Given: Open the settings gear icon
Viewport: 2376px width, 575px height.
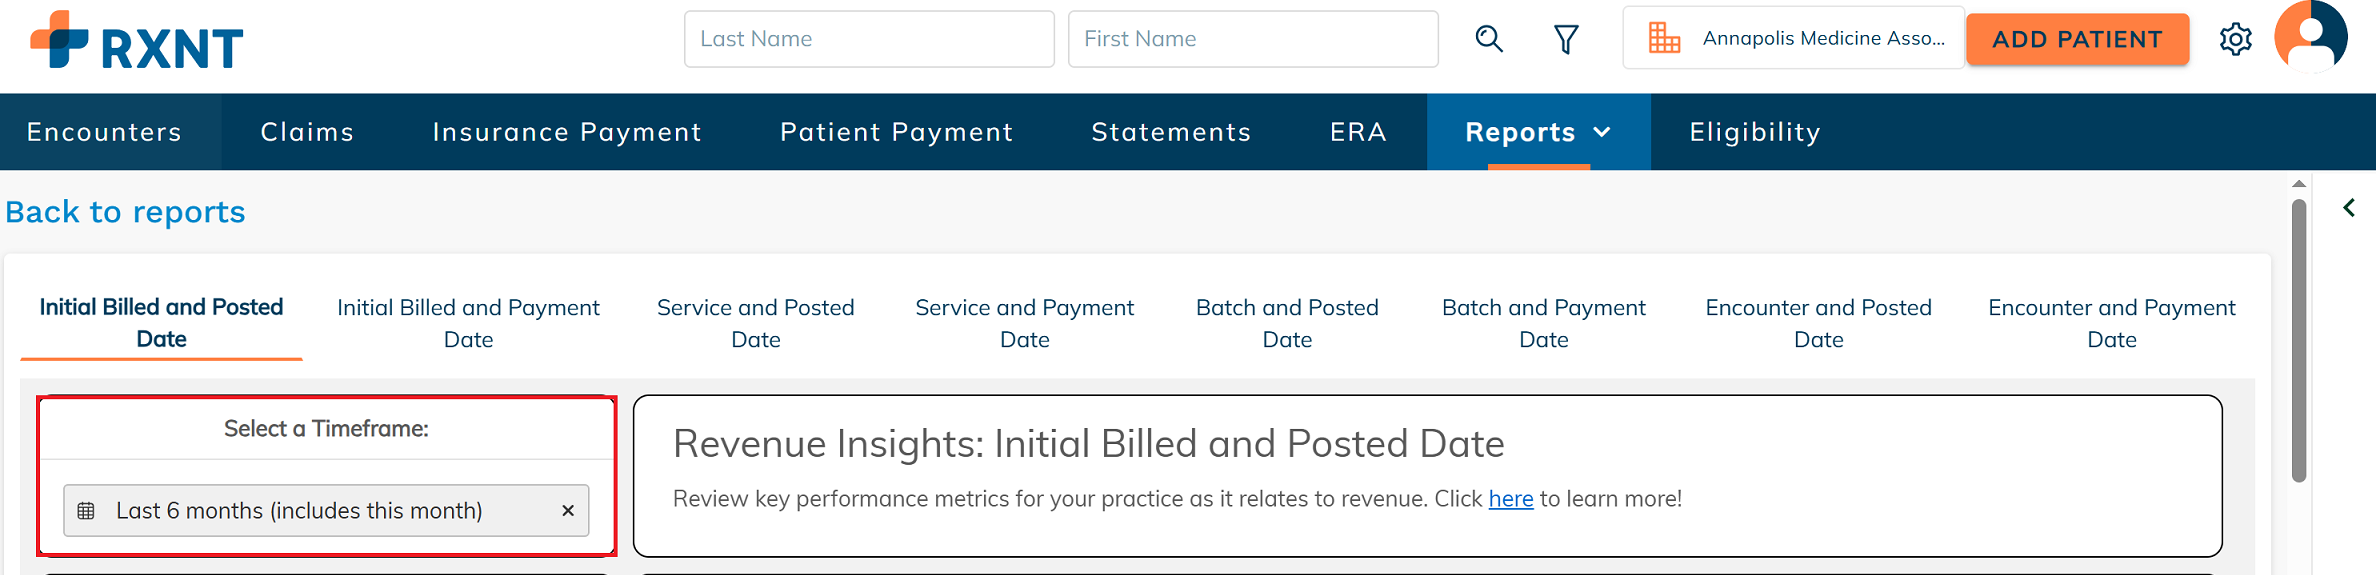Looking at the screenshot, I should click(x=2235, y=39).
